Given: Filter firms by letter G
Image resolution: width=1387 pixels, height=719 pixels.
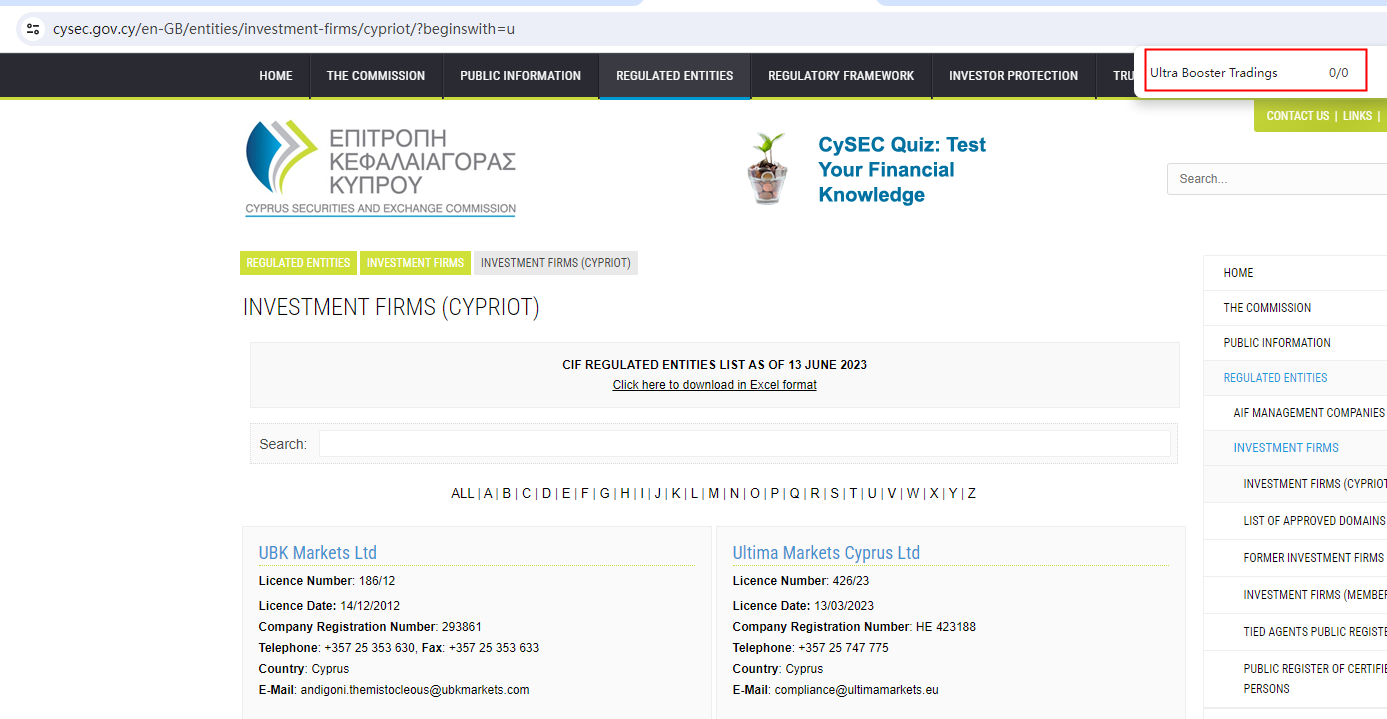Looking at the screenshot, I should coord(604,493).
